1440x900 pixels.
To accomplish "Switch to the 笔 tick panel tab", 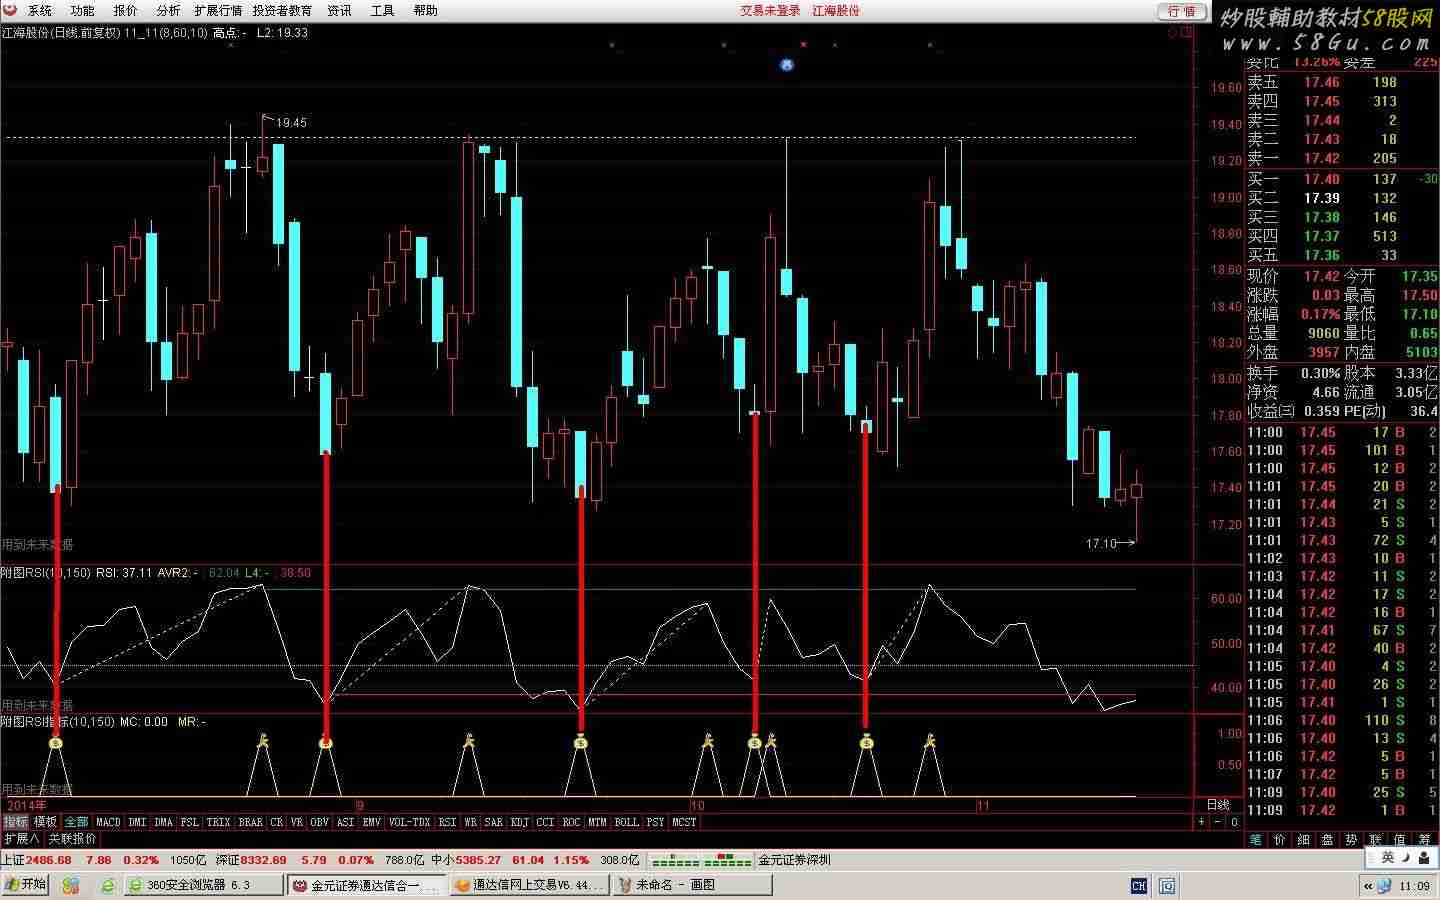I will [x=1256, y=840].
